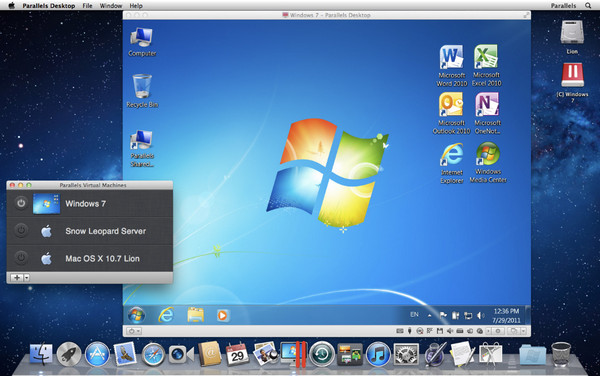Click the Windows taskbar clock showing 12:36 PM
The image size is (600, 376).
[506, 316]
